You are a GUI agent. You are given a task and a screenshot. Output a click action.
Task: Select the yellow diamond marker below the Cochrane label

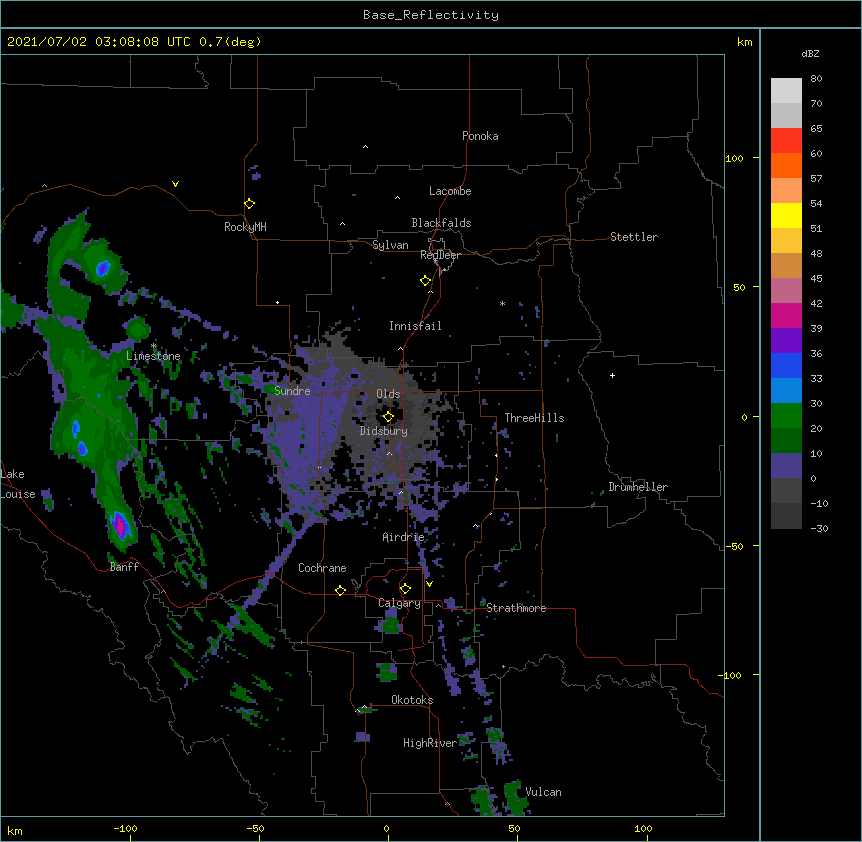pyautogui.click(x=340, y=590)
